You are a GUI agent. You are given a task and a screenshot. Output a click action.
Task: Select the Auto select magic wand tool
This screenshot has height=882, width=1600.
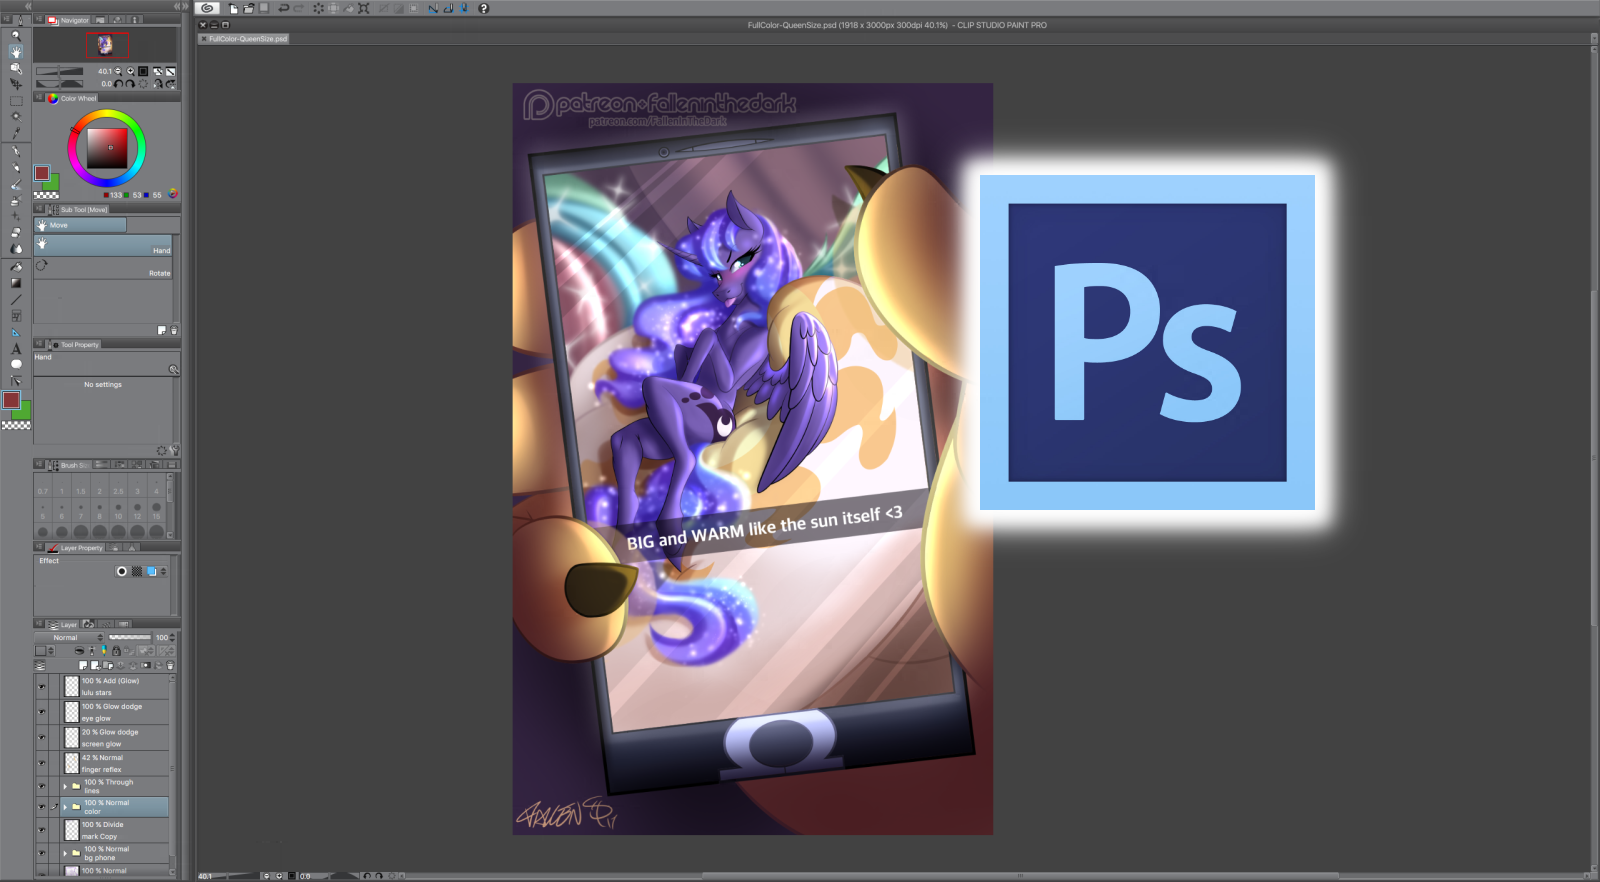(16, 117)
